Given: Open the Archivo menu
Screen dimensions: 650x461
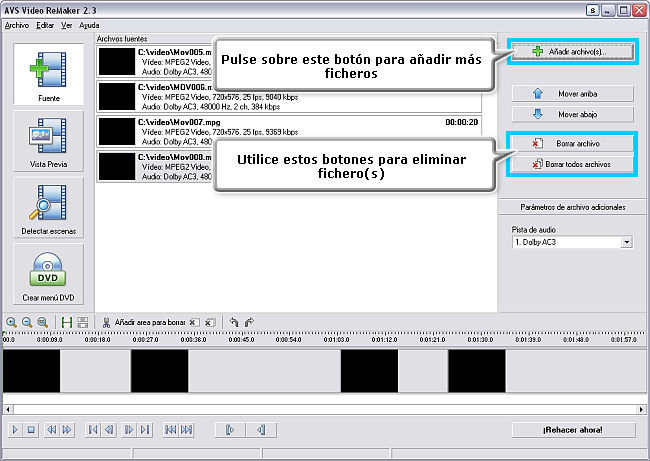Looking at the screenshot, I should tap(17, 25).
